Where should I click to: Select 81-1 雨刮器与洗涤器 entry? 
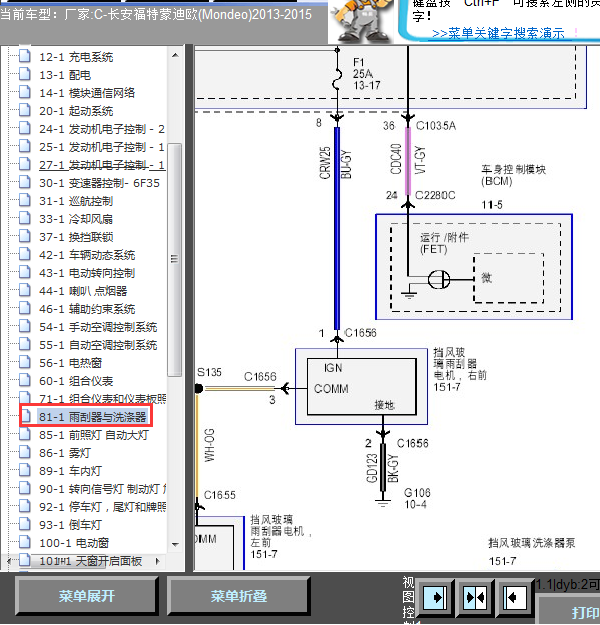[x=92, y=417]
